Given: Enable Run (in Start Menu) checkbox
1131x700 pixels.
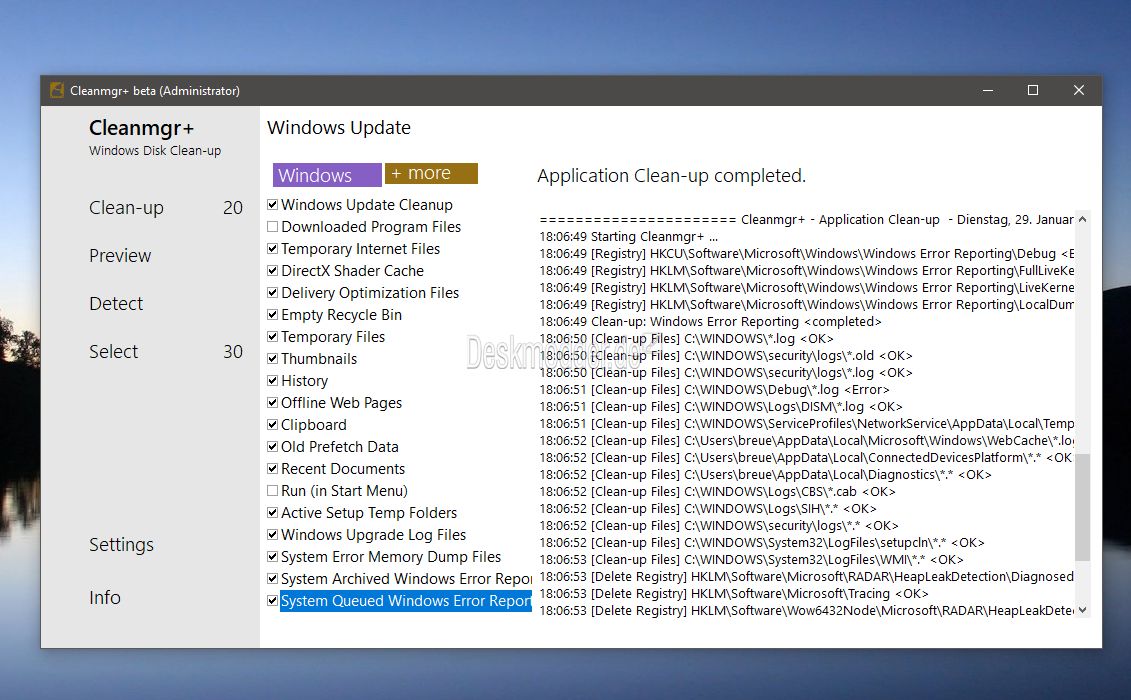Looking at the screenshot, I should (x=273, y=491).
